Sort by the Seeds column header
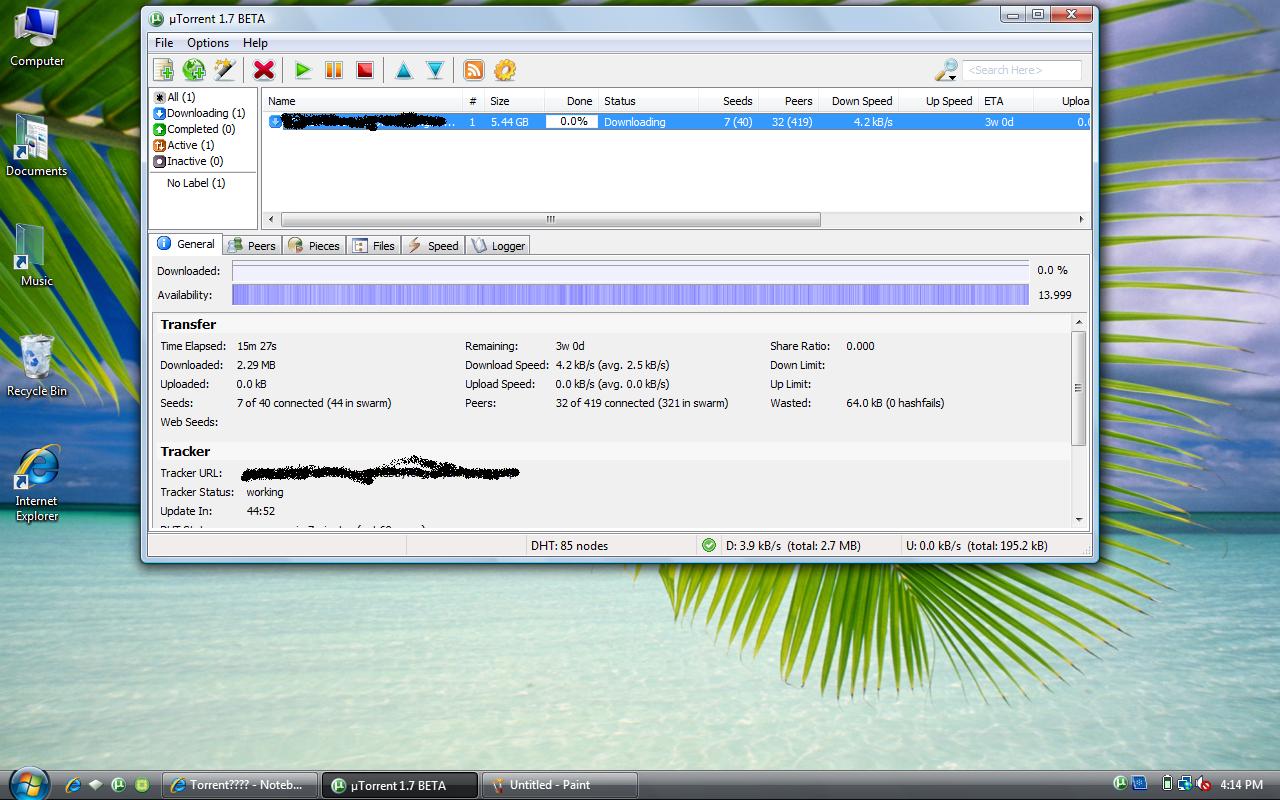1280x800 pixels. click(729, 101)
